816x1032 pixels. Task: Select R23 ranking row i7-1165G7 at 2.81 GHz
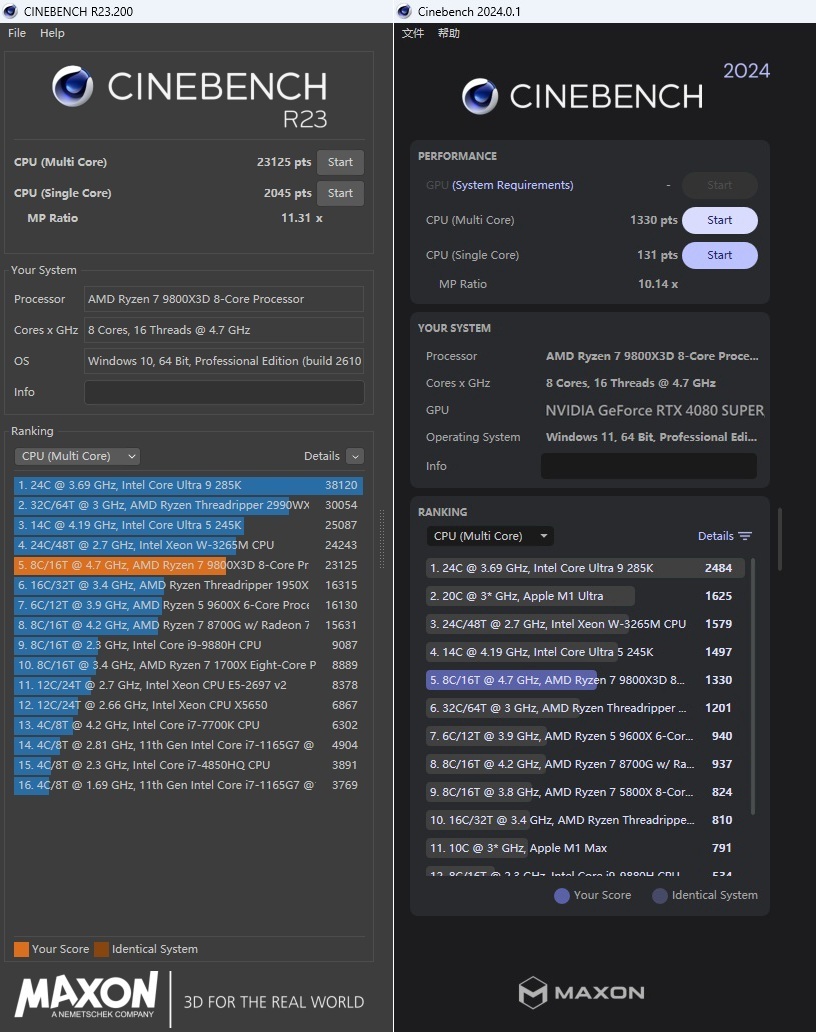click(x=188, y=745)
